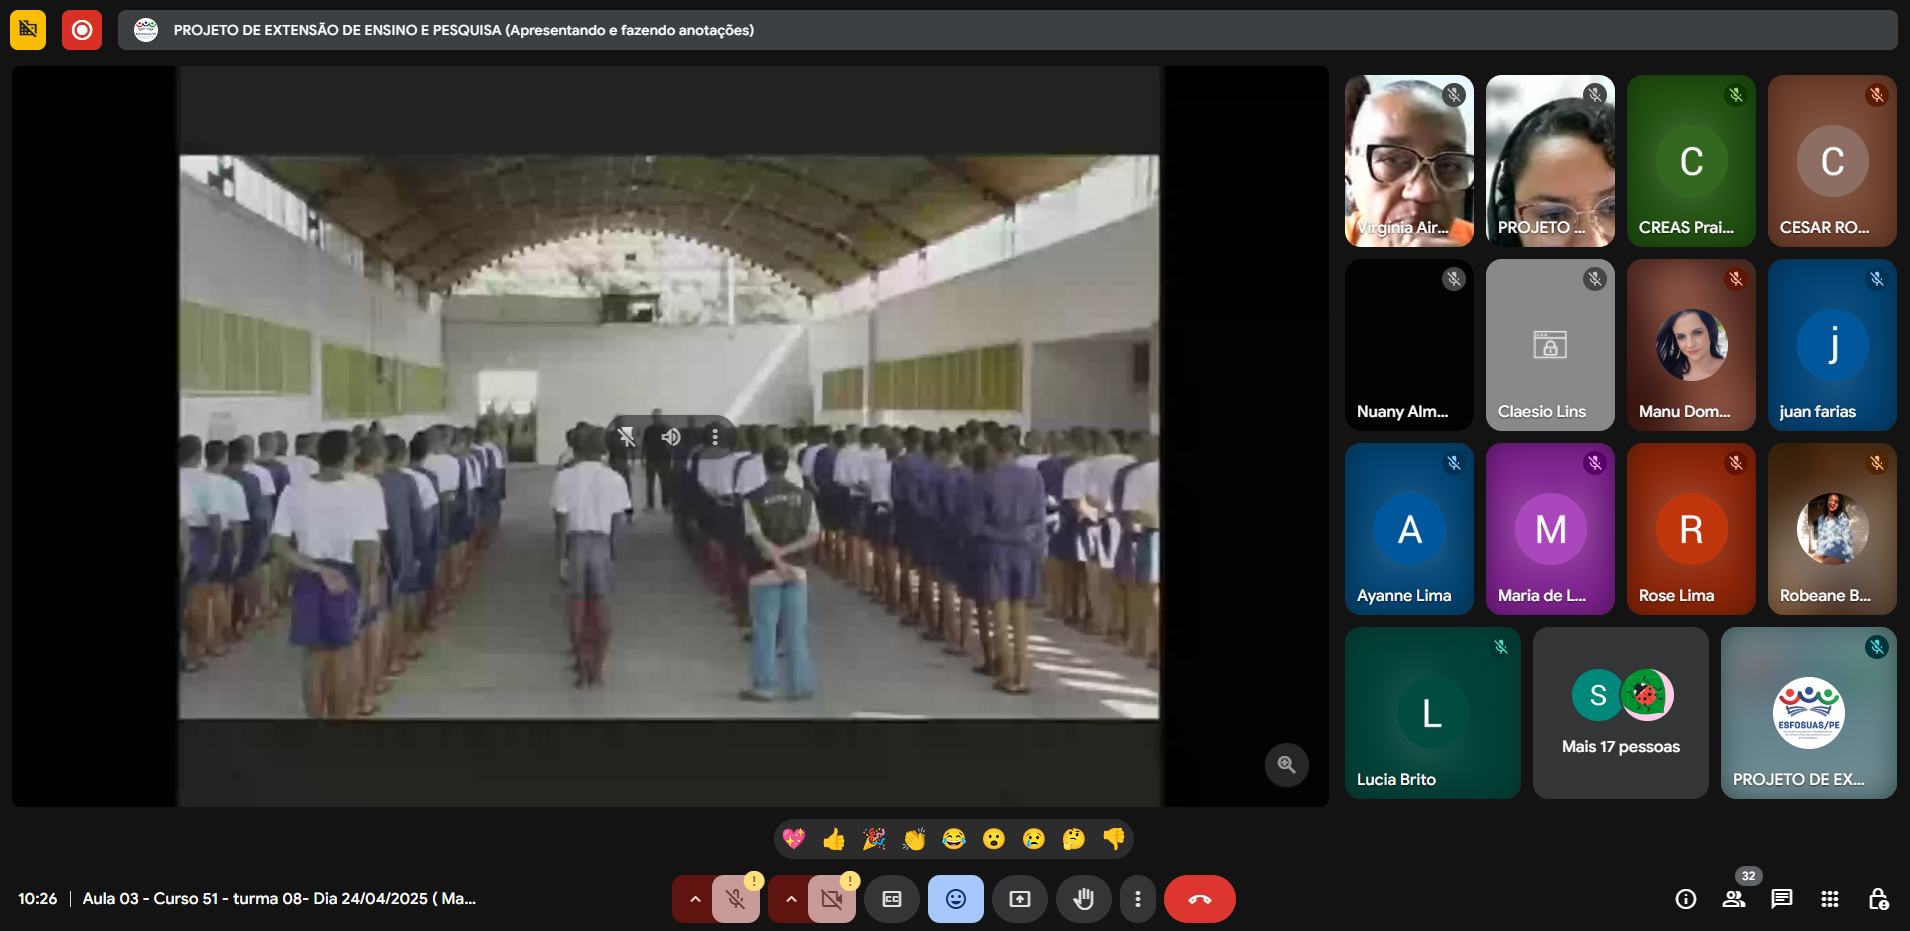Open more options three-dot menu in toolbar
The height and width of the screenshot is (931, 1910).
[x=1137, y=899]
